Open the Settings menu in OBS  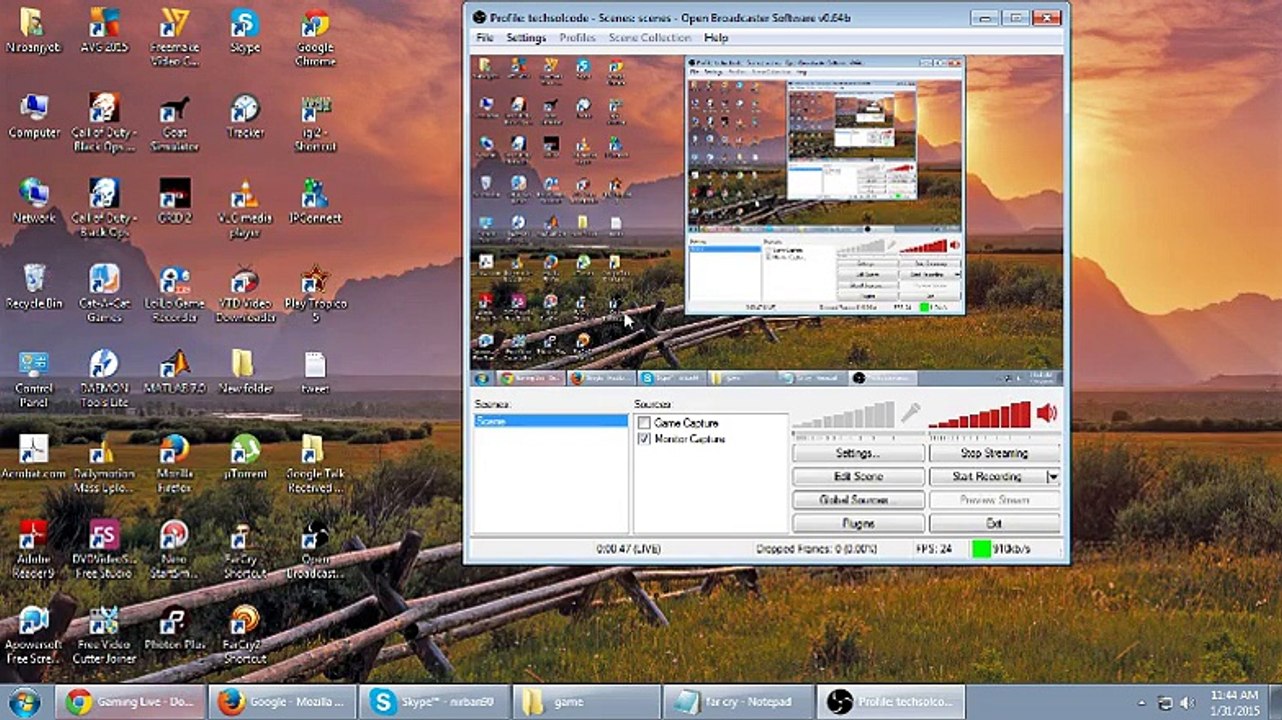[526, 38]
